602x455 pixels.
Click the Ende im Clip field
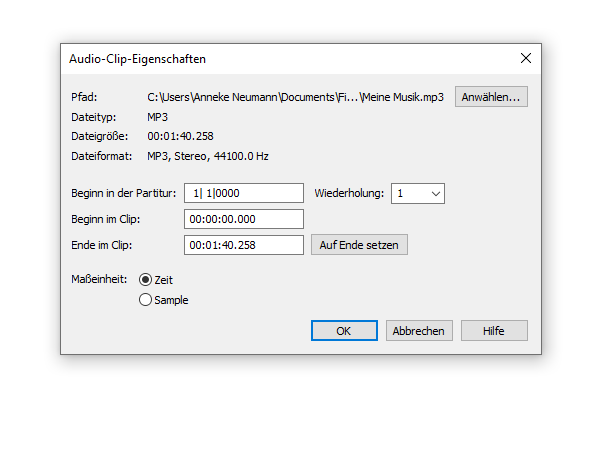click(x=244, y=245)
